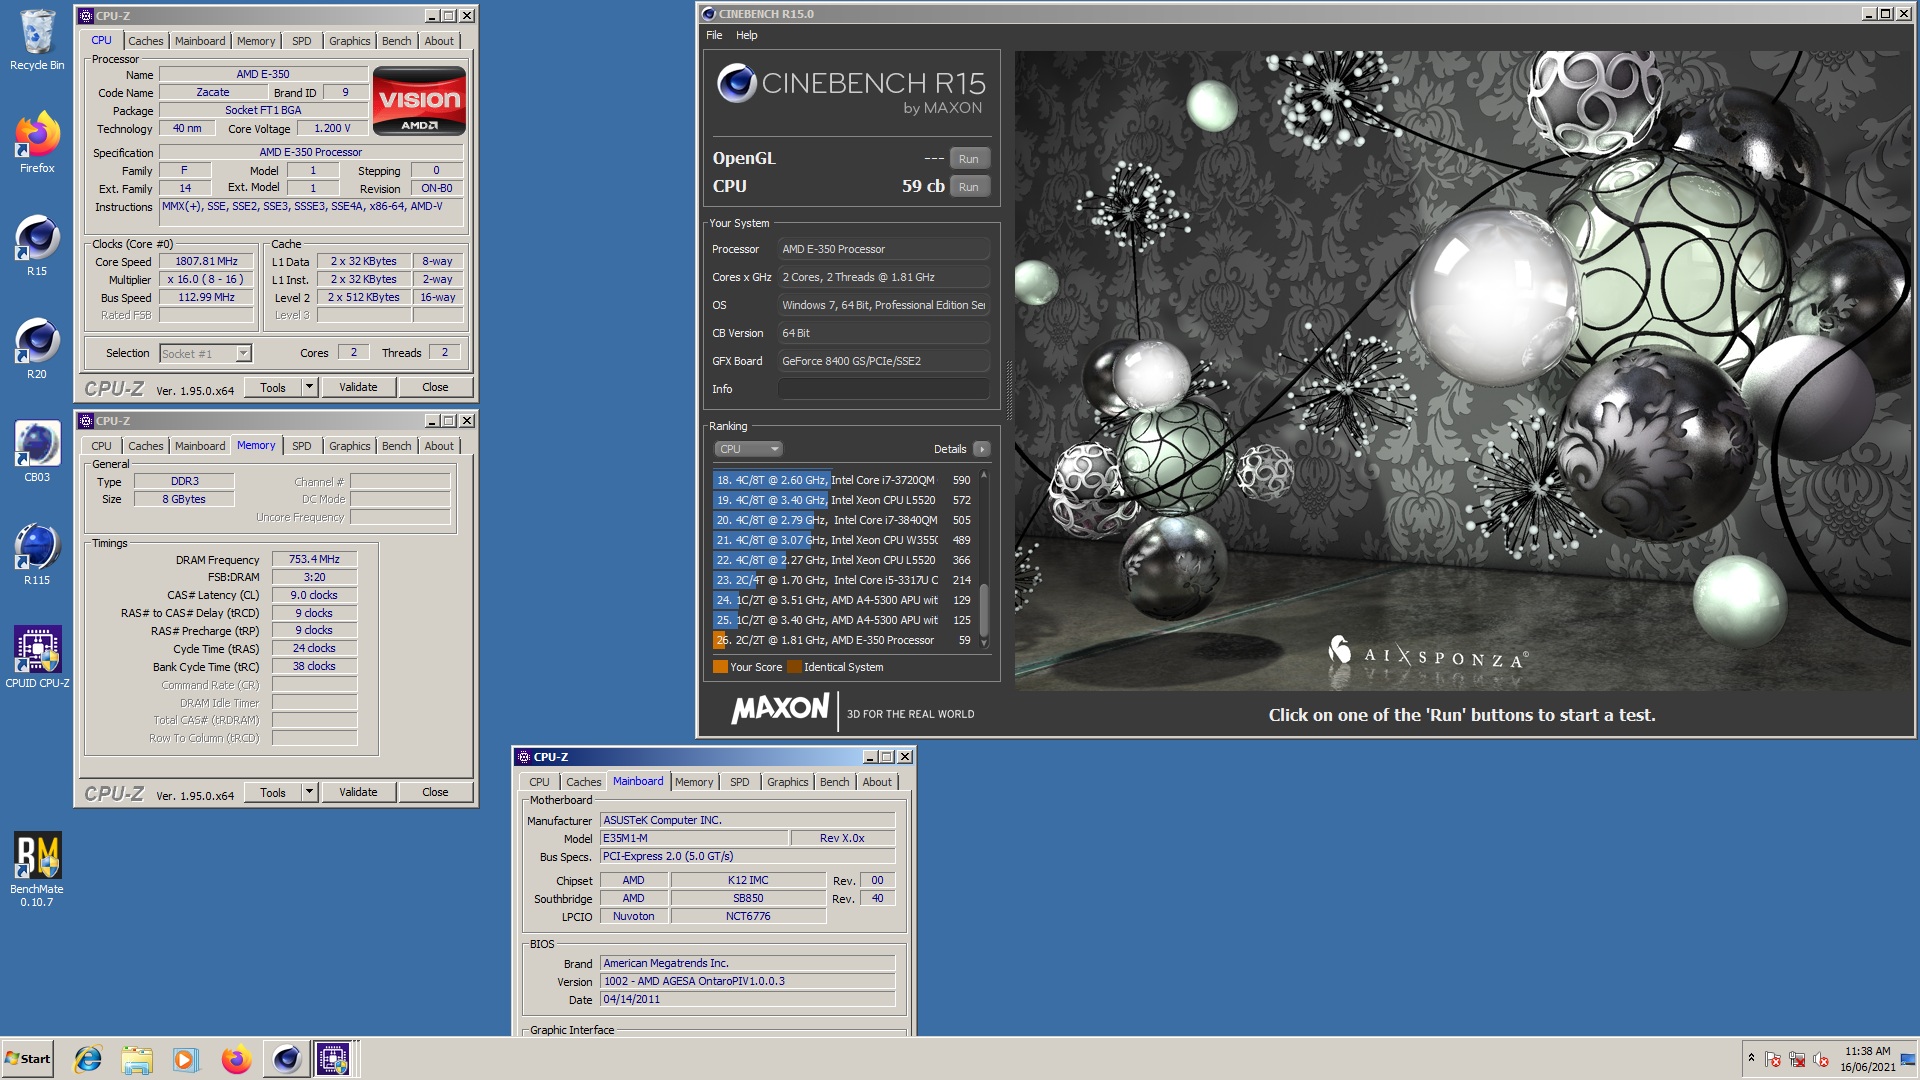Switch to CPU-Z via its taskbar icon
This screenshot has height=1080, width=1920.
pyautogui.click(x=333, y=1059)
